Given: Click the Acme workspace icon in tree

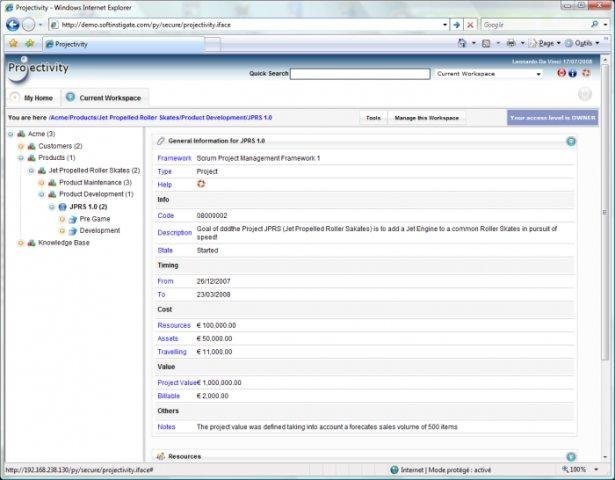Looking at the screenshot, I should pyautogui.click(x=21, y=134).
